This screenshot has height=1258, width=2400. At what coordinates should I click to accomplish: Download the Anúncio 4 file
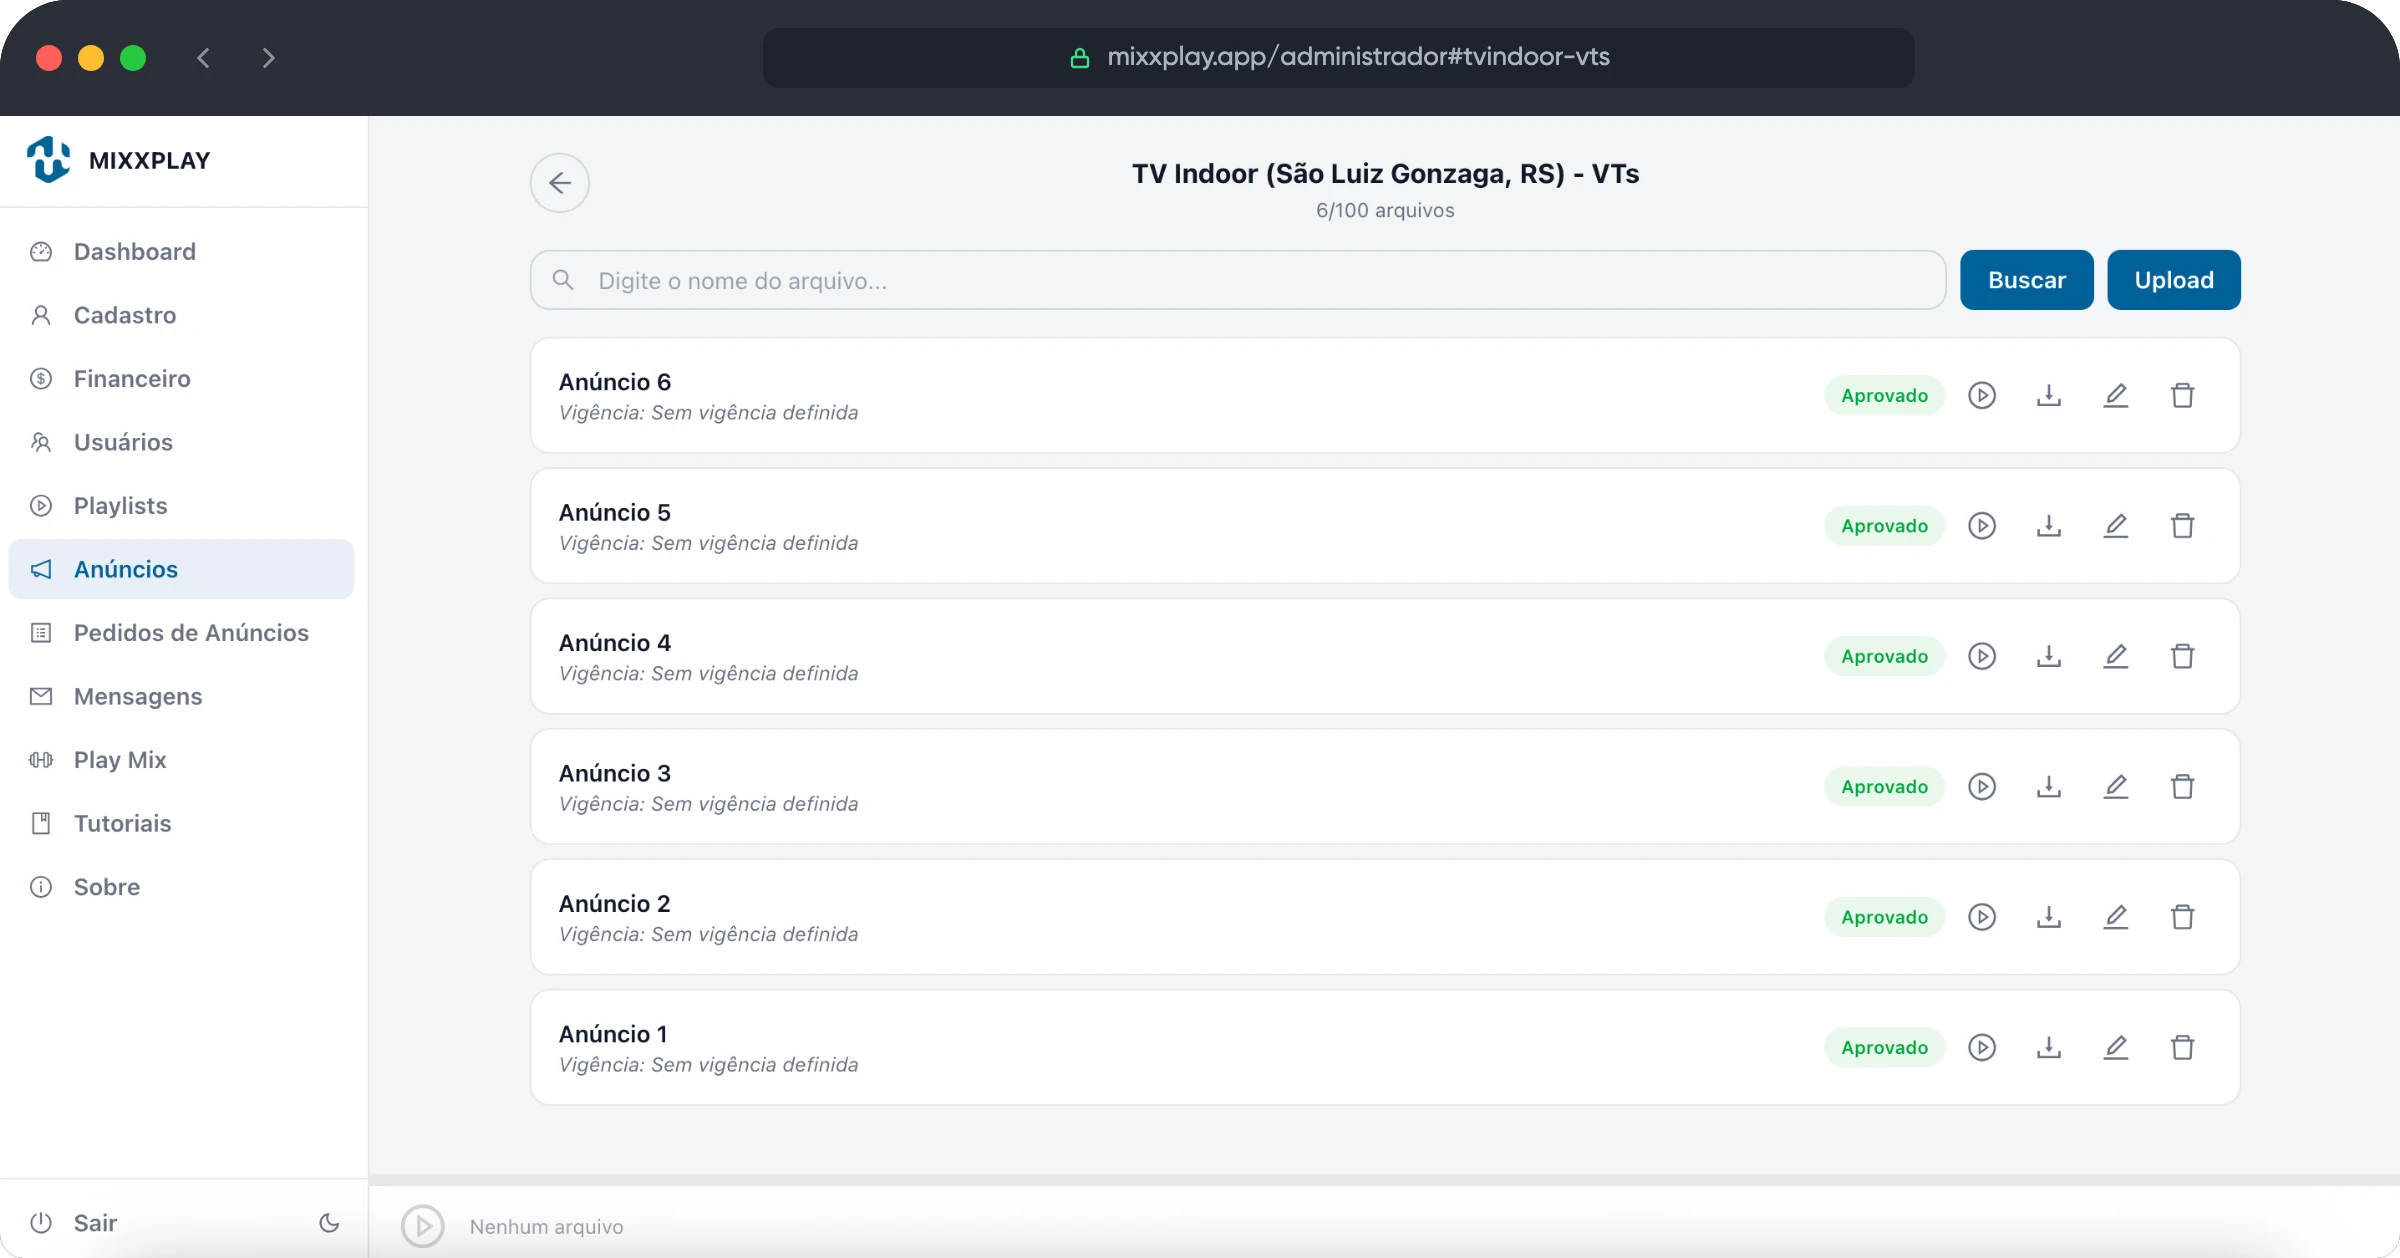click(x=2049, y=656)
